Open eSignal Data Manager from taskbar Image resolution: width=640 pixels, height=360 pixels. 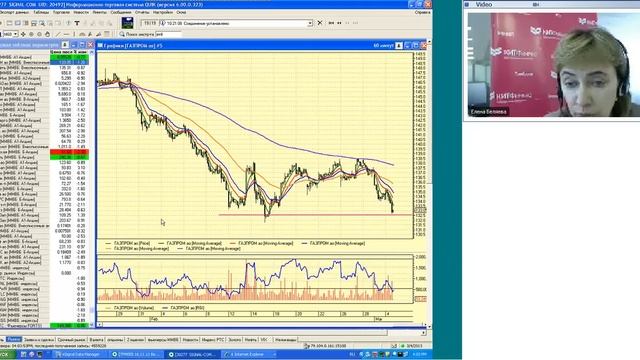point(80,354)
